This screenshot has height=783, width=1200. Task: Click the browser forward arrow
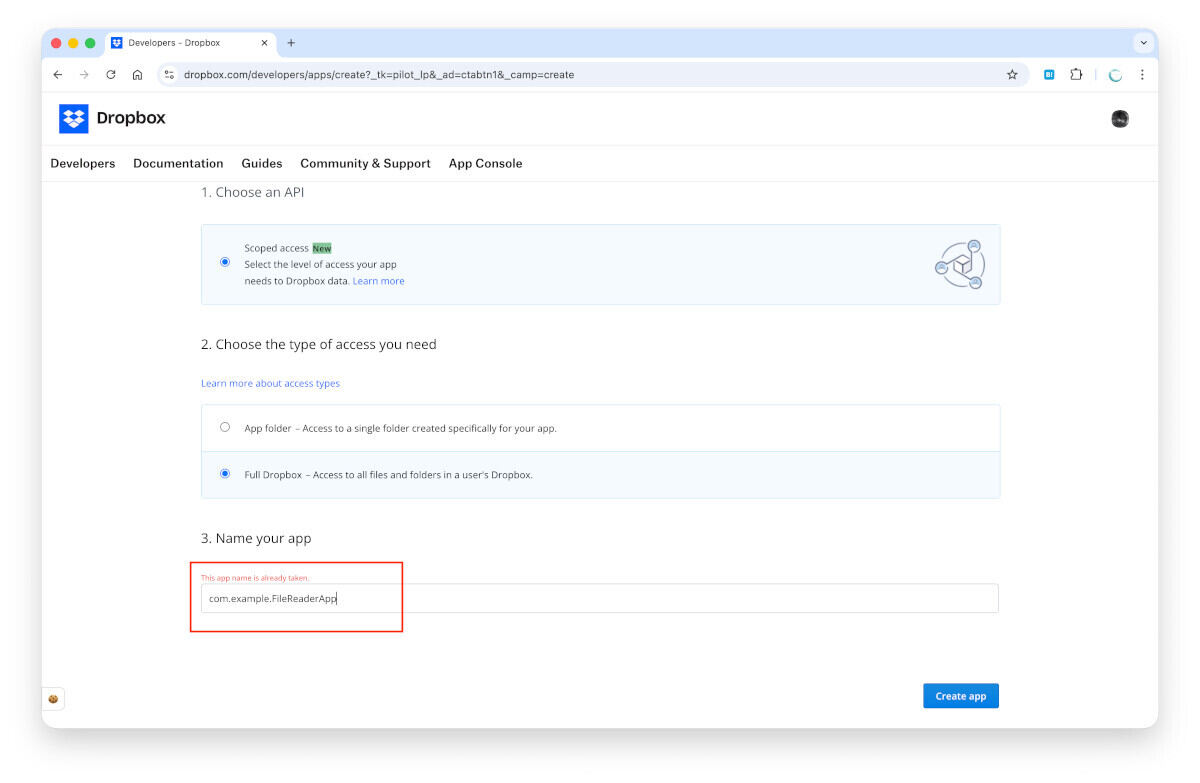(84, 75)
